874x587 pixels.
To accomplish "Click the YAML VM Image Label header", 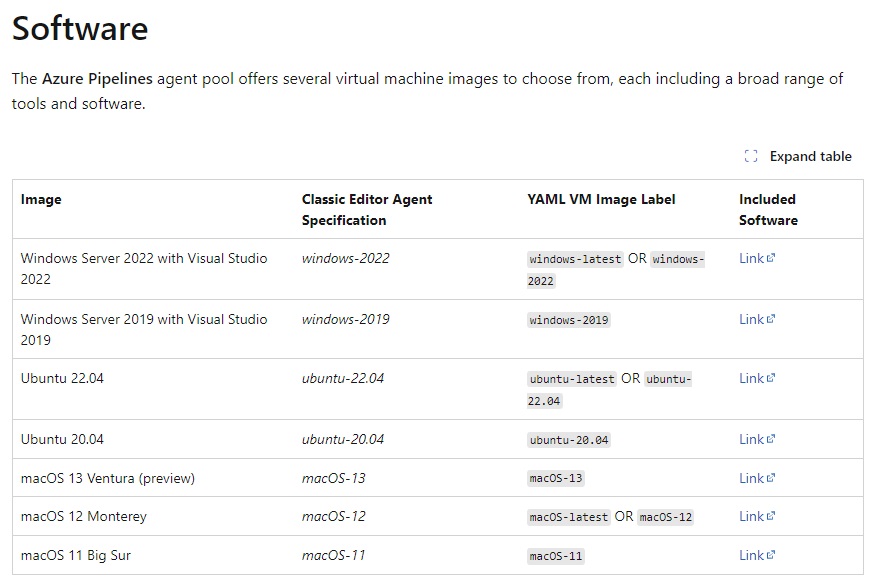I will [x=601, y=200].
